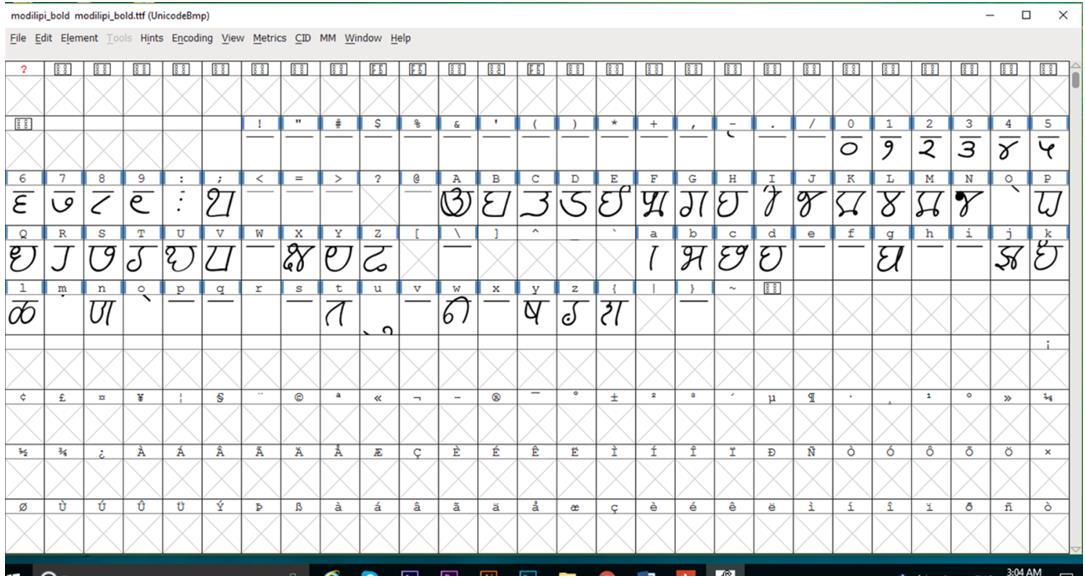Select the uppercase V glyph cell
Screen dimensions: 1085x580
(221, 259)
